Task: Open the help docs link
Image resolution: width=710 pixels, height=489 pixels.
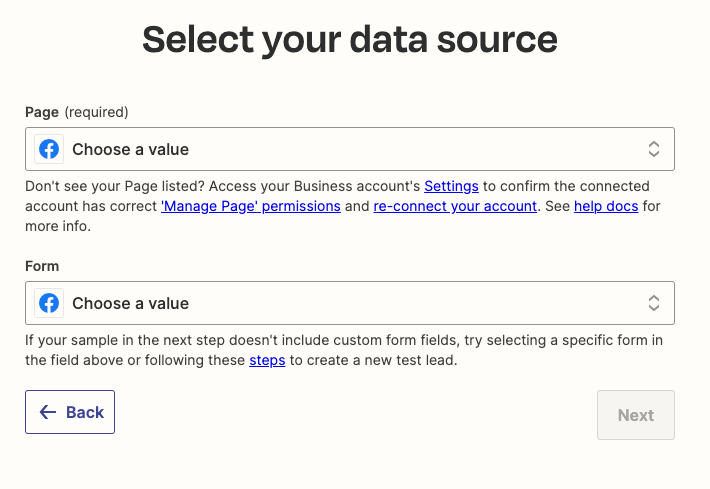Action: tap(606, 207)
